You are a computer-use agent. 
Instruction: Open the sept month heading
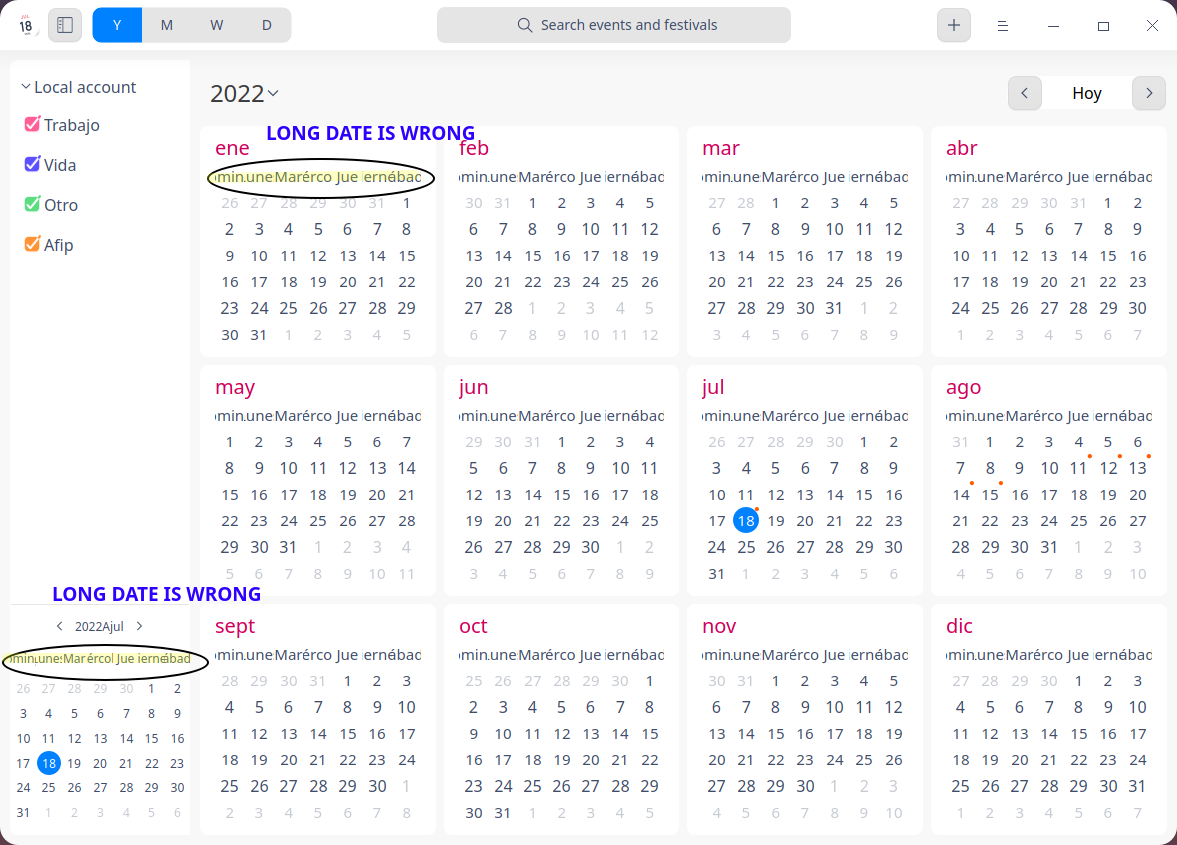coord(235,626)
